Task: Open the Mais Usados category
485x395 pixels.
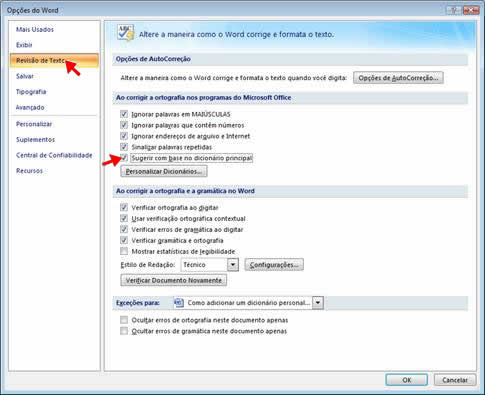Action: coord(35,30)
